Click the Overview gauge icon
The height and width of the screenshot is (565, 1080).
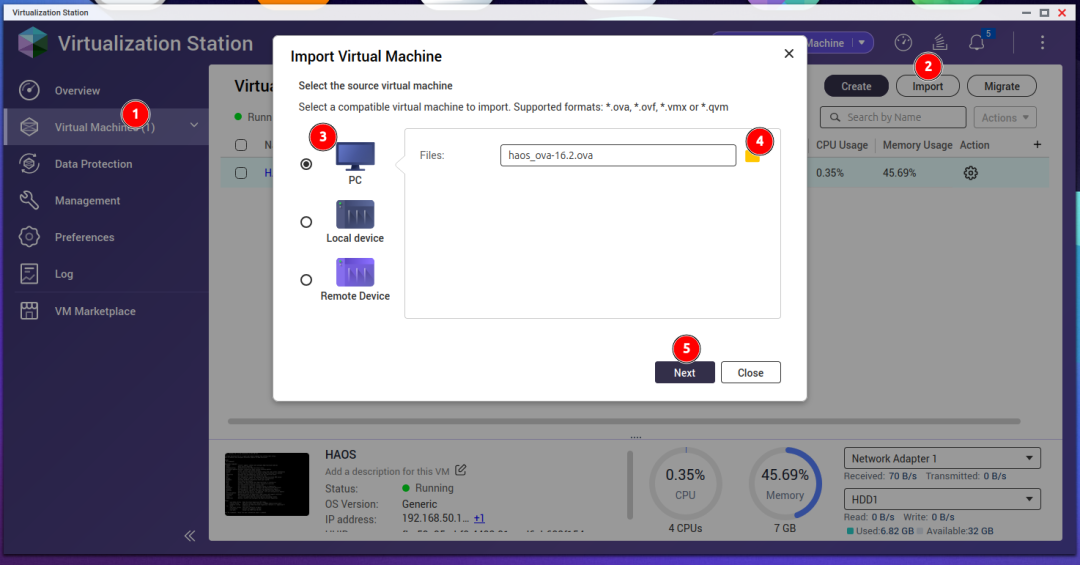coord(29,90)
